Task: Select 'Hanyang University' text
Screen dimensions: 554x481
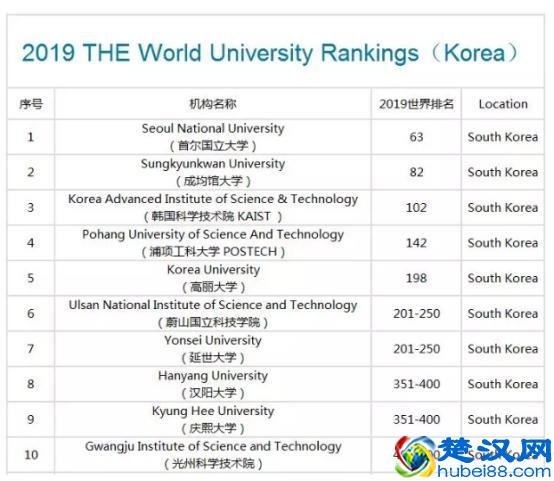Action: tap(213, 376)
